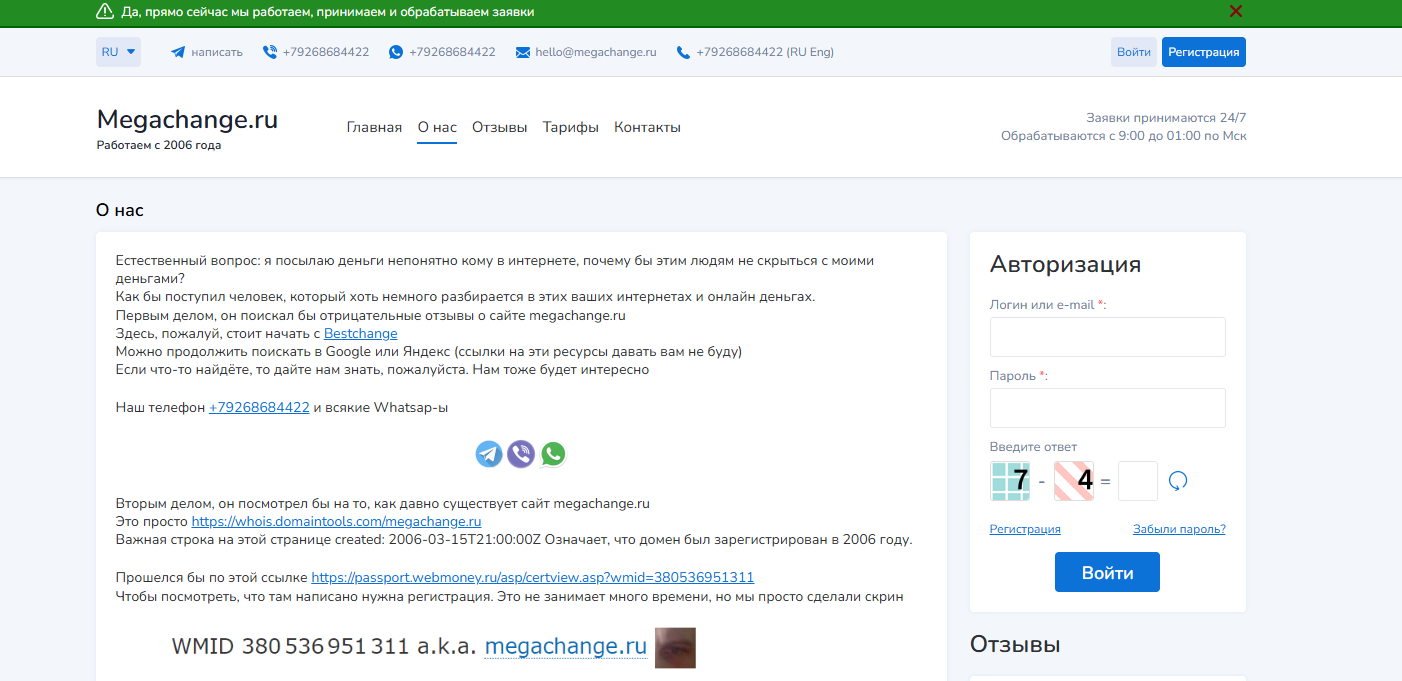This screenshot has width=1402, height=681.
Task: Dismiss the green announcement banner
Action: pos(1235,12)
